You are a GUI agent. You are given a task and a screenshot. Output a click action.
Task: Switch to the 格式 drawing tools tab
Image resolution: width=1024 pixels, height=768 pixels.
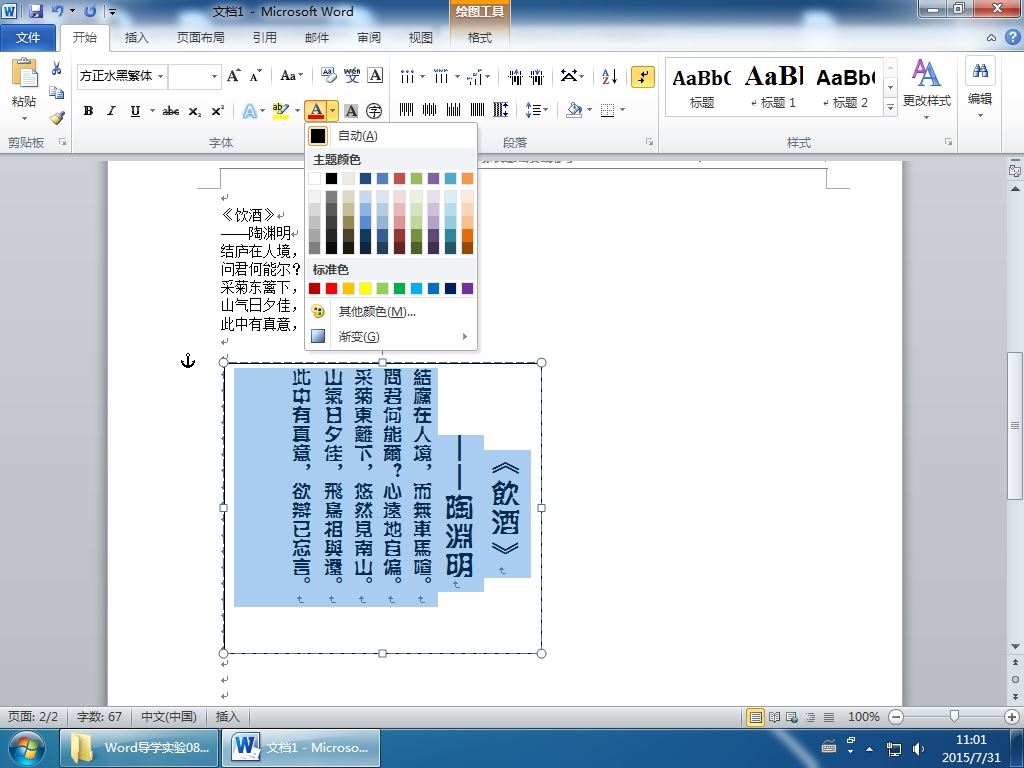[479, 38]
